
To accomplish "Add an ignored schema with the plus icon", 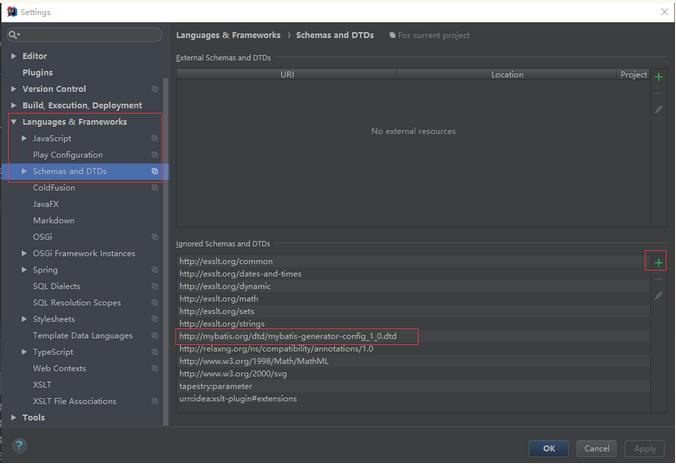I will [658, 263].
